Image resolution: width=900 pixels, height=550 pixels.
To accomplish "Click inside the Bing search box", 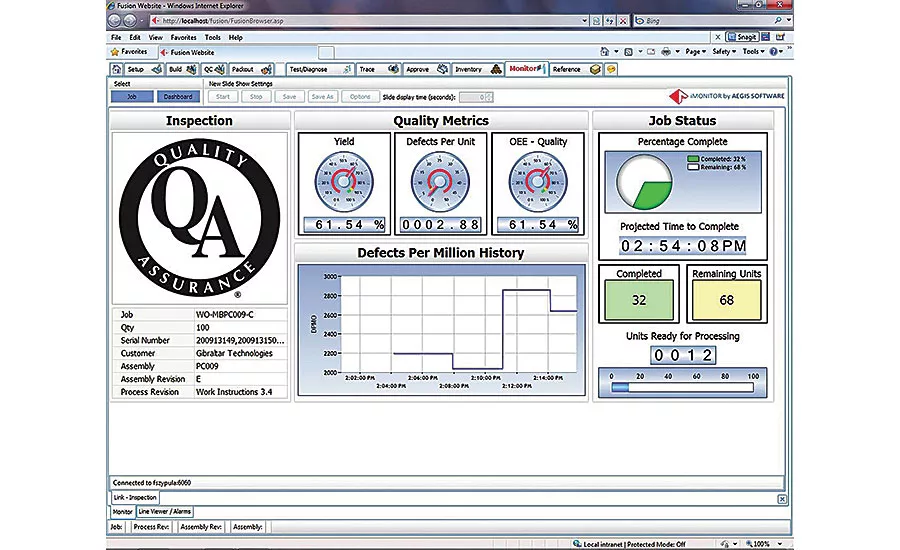I will tap(705, 21).
